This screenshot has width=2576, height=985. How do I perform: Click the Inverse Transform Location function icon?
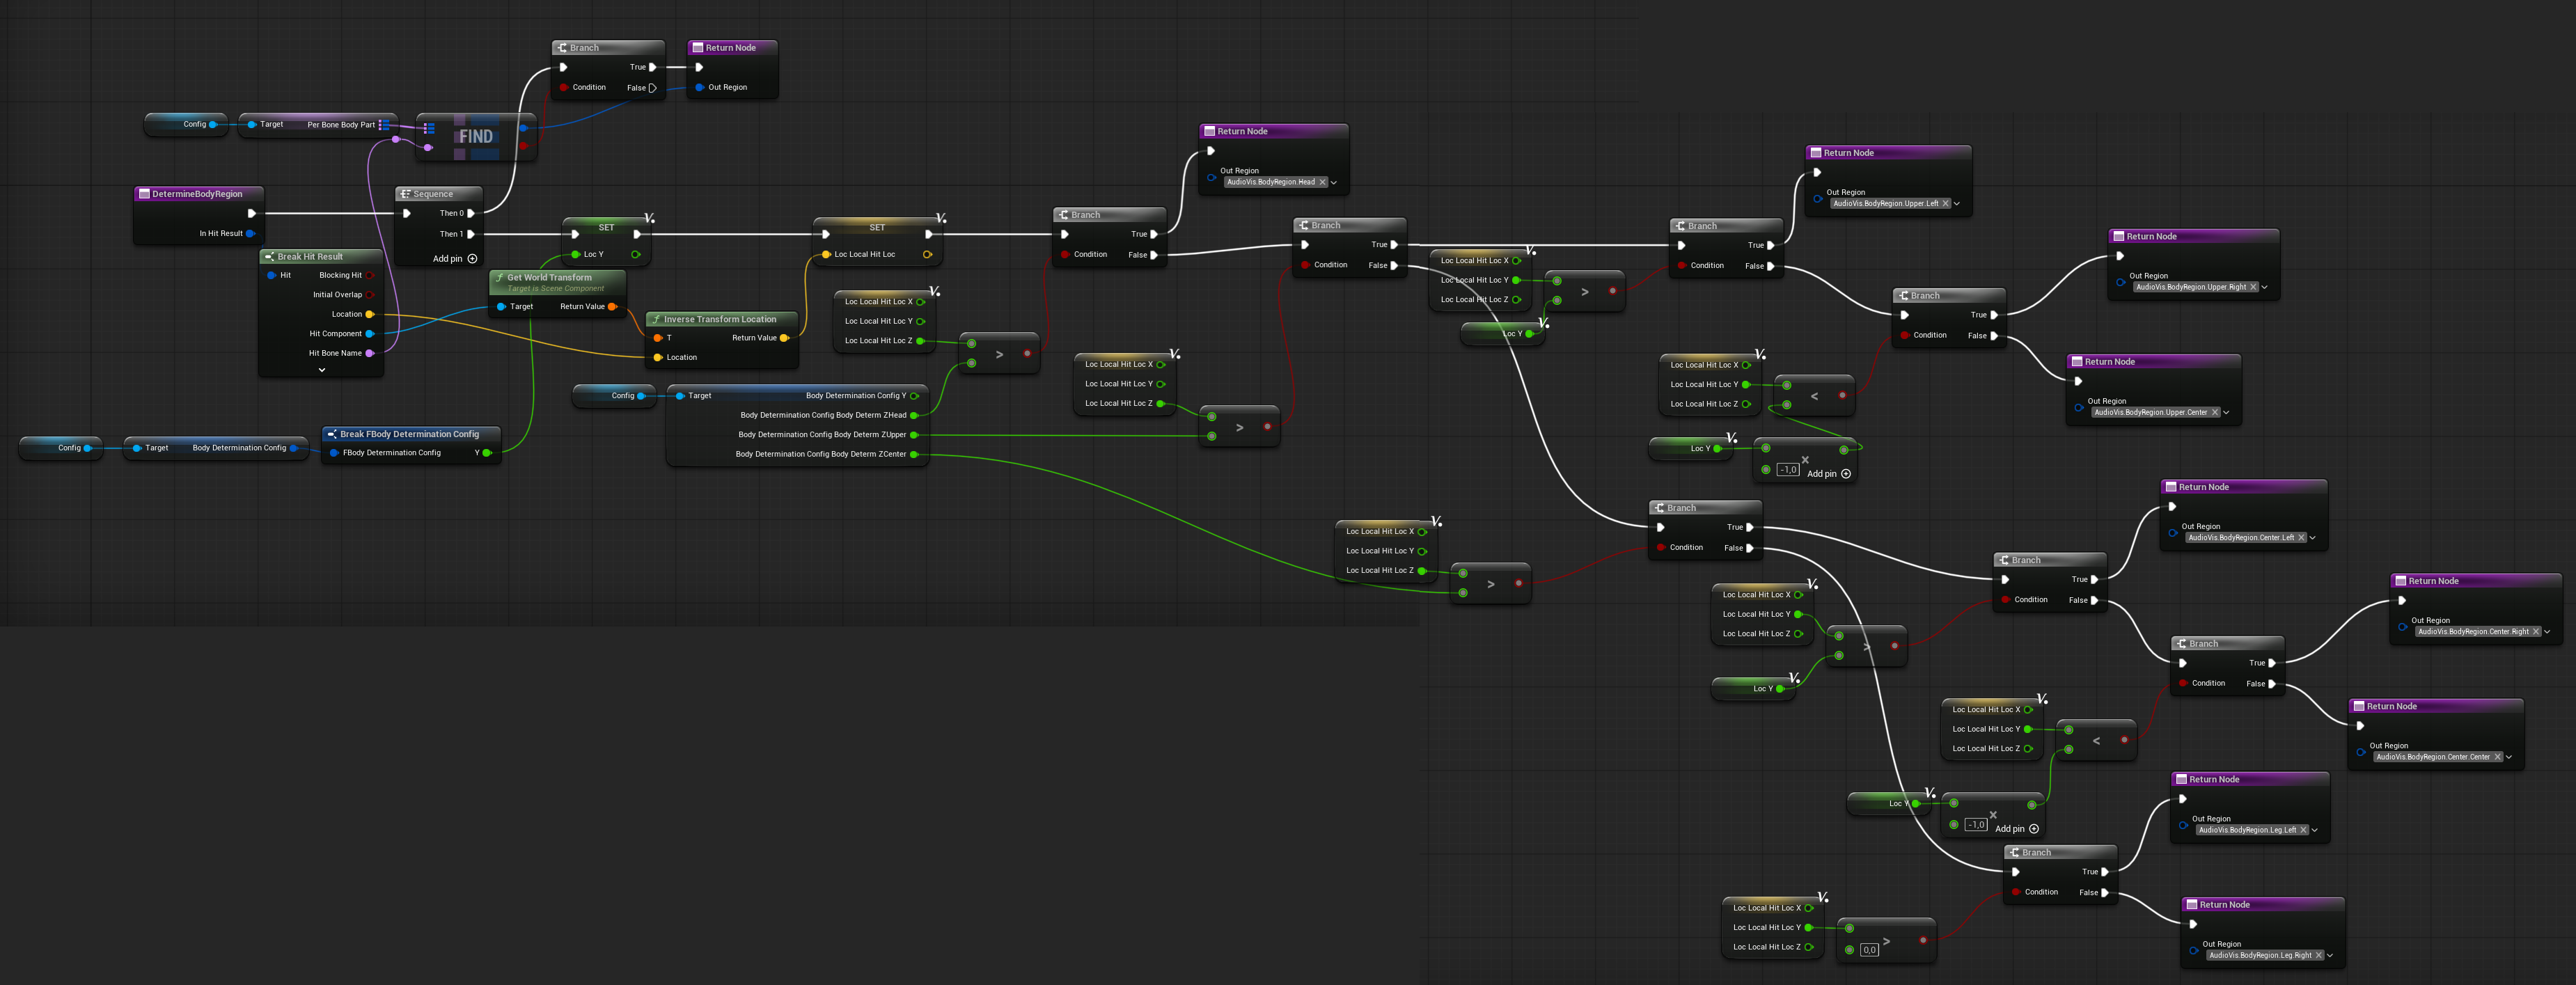[x=656, y=319]
